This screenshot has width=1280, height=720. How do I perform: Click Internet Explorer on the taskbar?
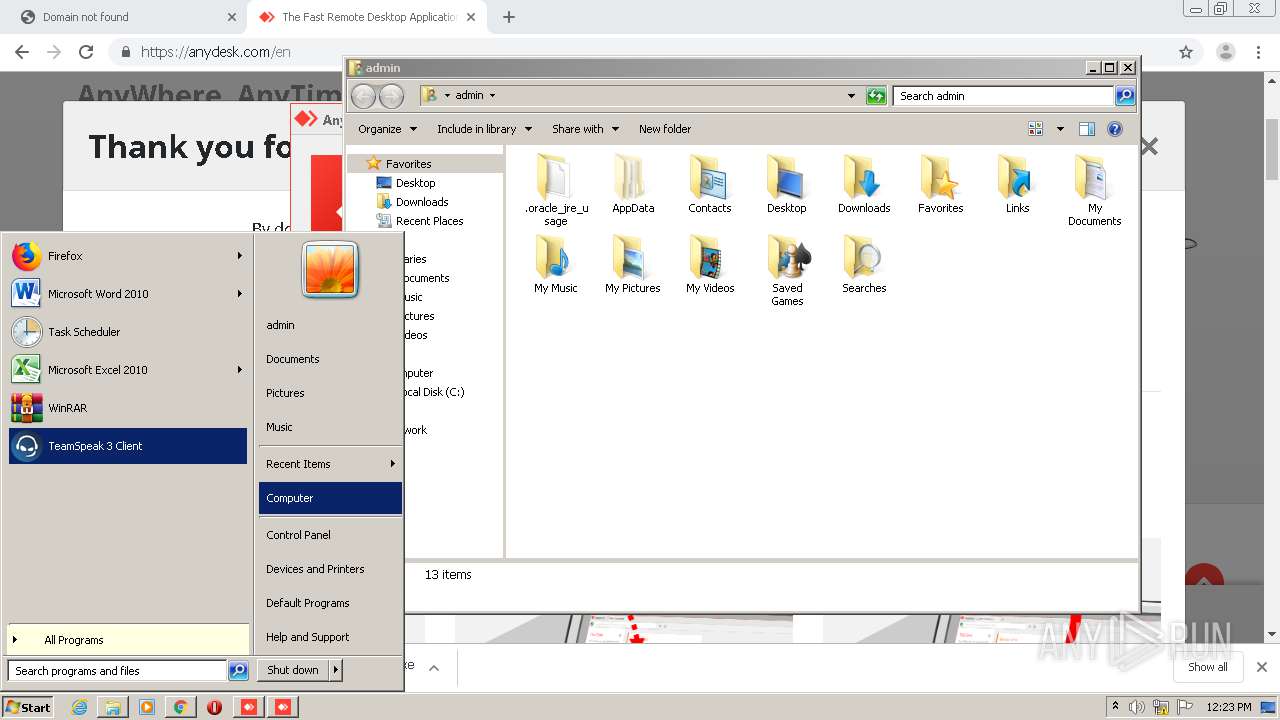tap(80, 707)
